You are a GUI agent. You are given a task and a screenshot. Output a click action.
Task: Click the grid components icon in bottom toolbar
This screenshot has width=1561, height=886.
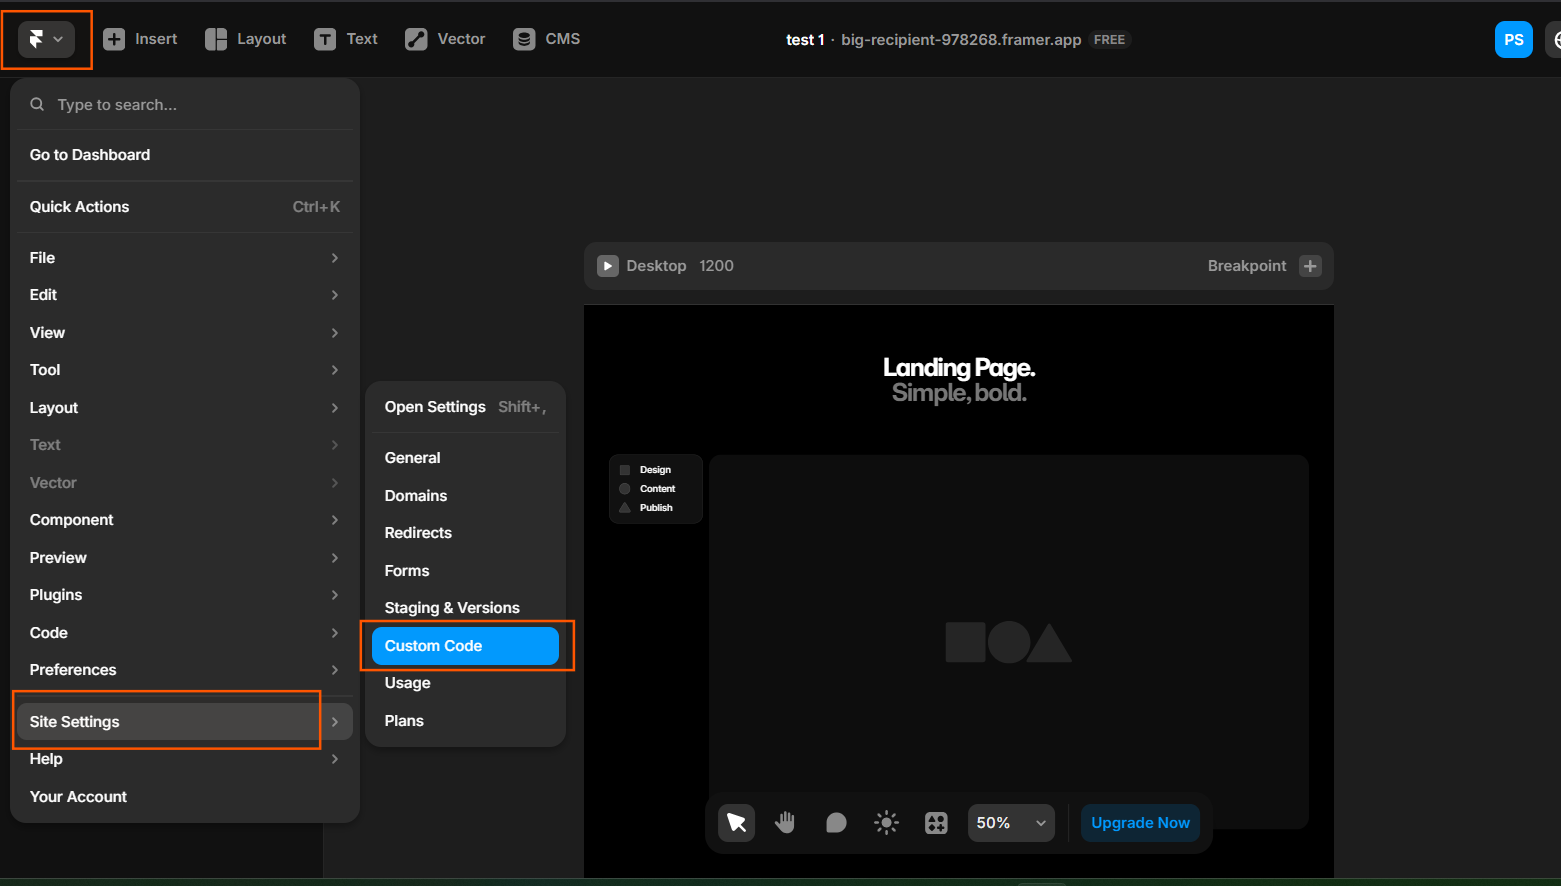tap(936, 823)
